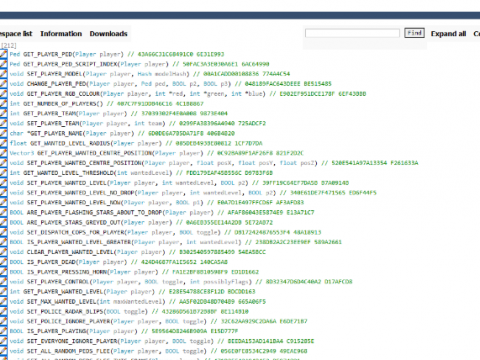
Task: Open the Information menu item
Action: [61, 34]
